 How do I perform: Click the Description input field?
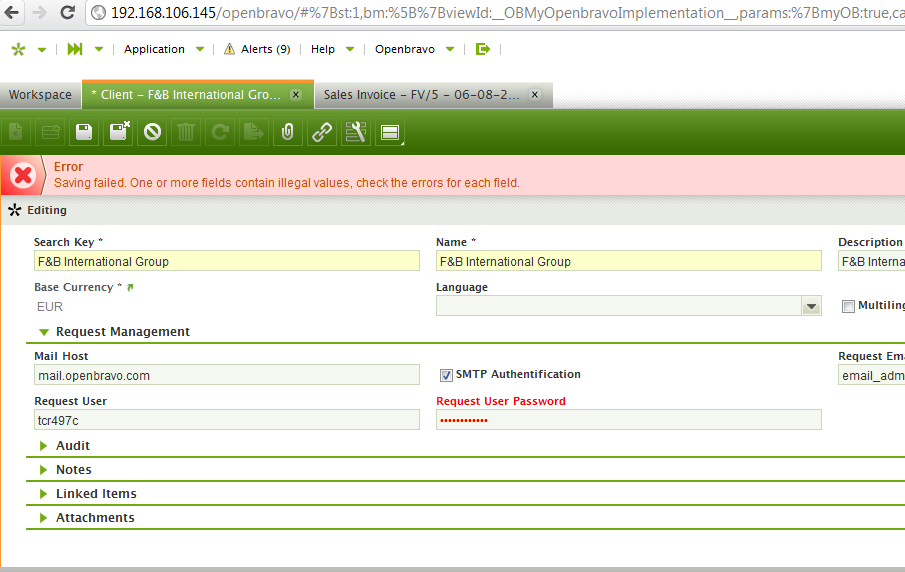[872, 261]
